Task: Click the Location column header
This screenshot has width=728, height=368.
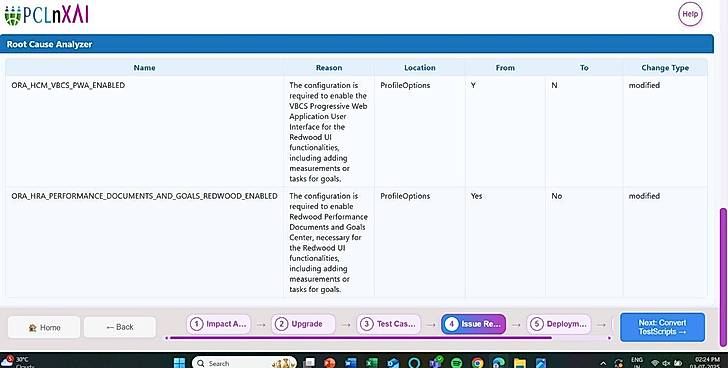Action: point(420,68)
